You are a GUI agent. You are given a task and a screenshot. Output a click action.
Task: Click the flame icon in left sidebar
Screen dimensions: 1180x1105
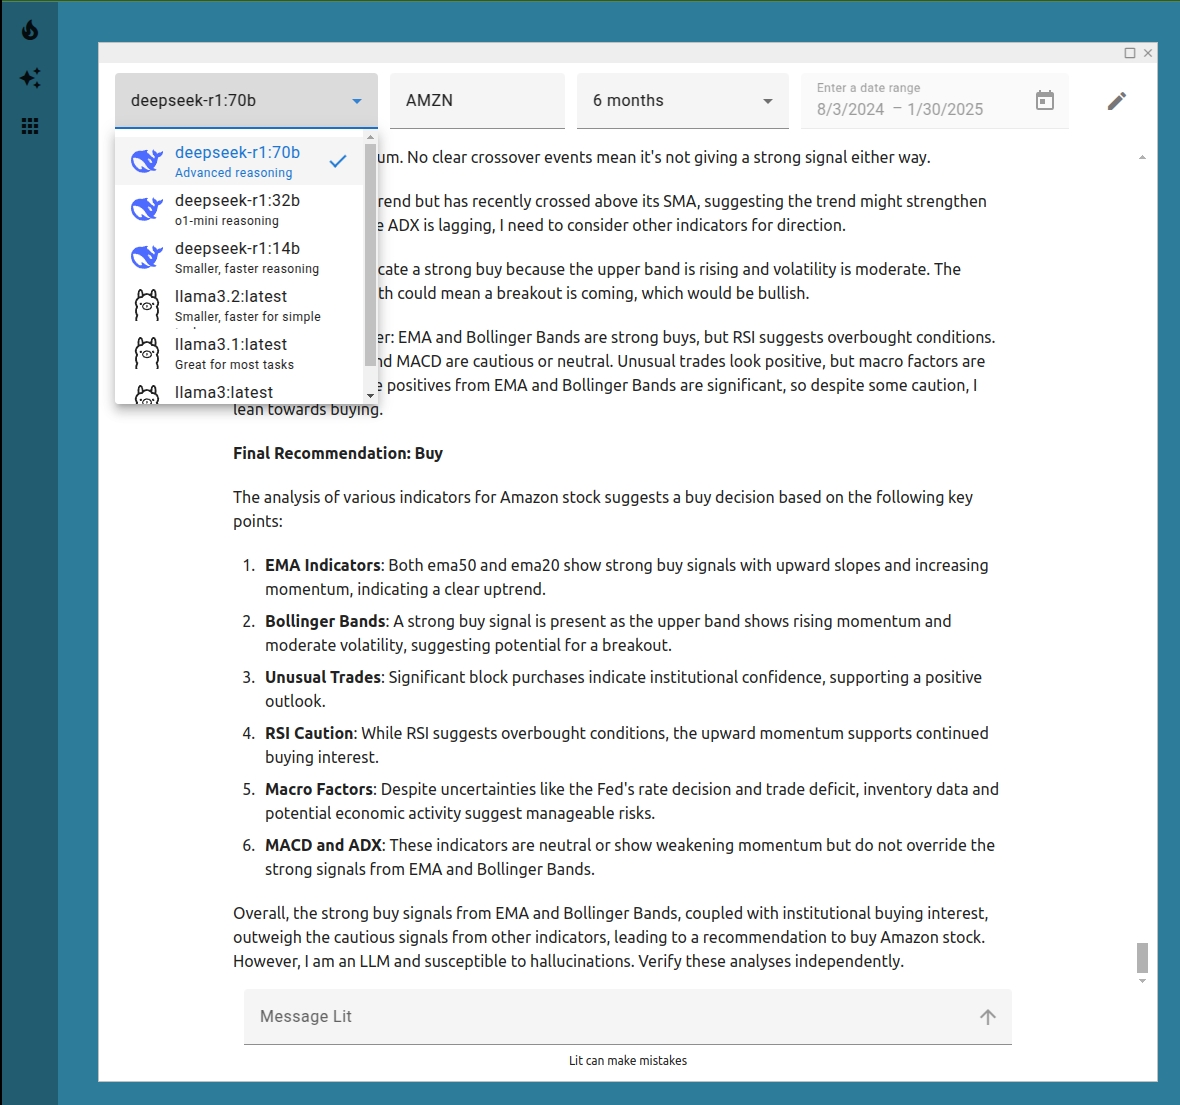coord(30,30)
